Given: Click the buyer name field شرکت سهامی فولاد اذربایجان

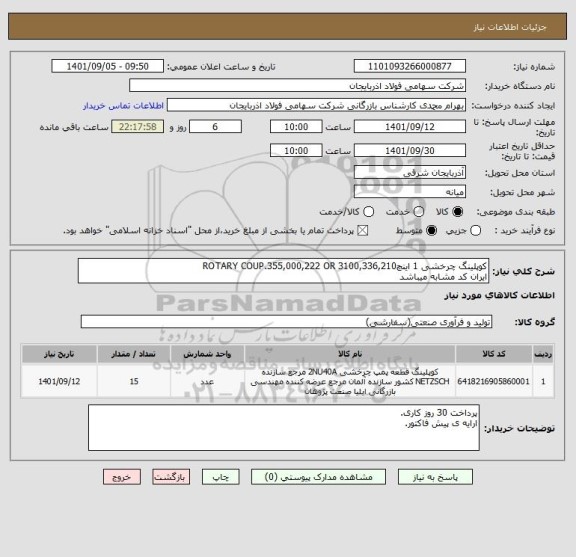Looking at the screenshot, I should point(297,86).
